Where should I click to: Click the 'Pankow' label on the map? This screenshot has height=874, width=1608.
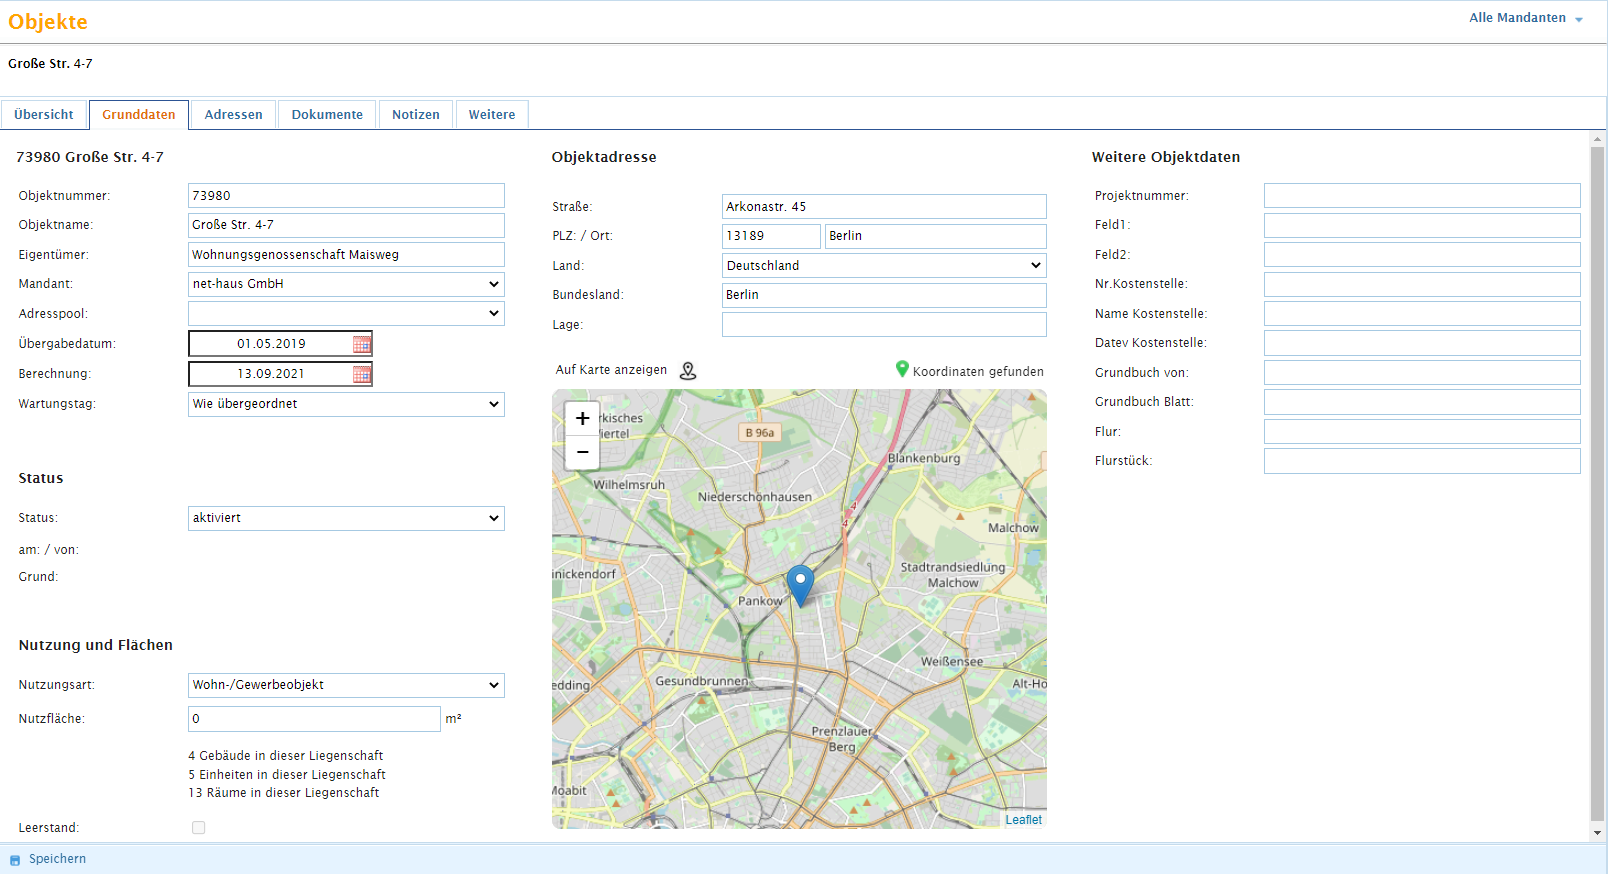pyautogui.click(x=760, y=601)
